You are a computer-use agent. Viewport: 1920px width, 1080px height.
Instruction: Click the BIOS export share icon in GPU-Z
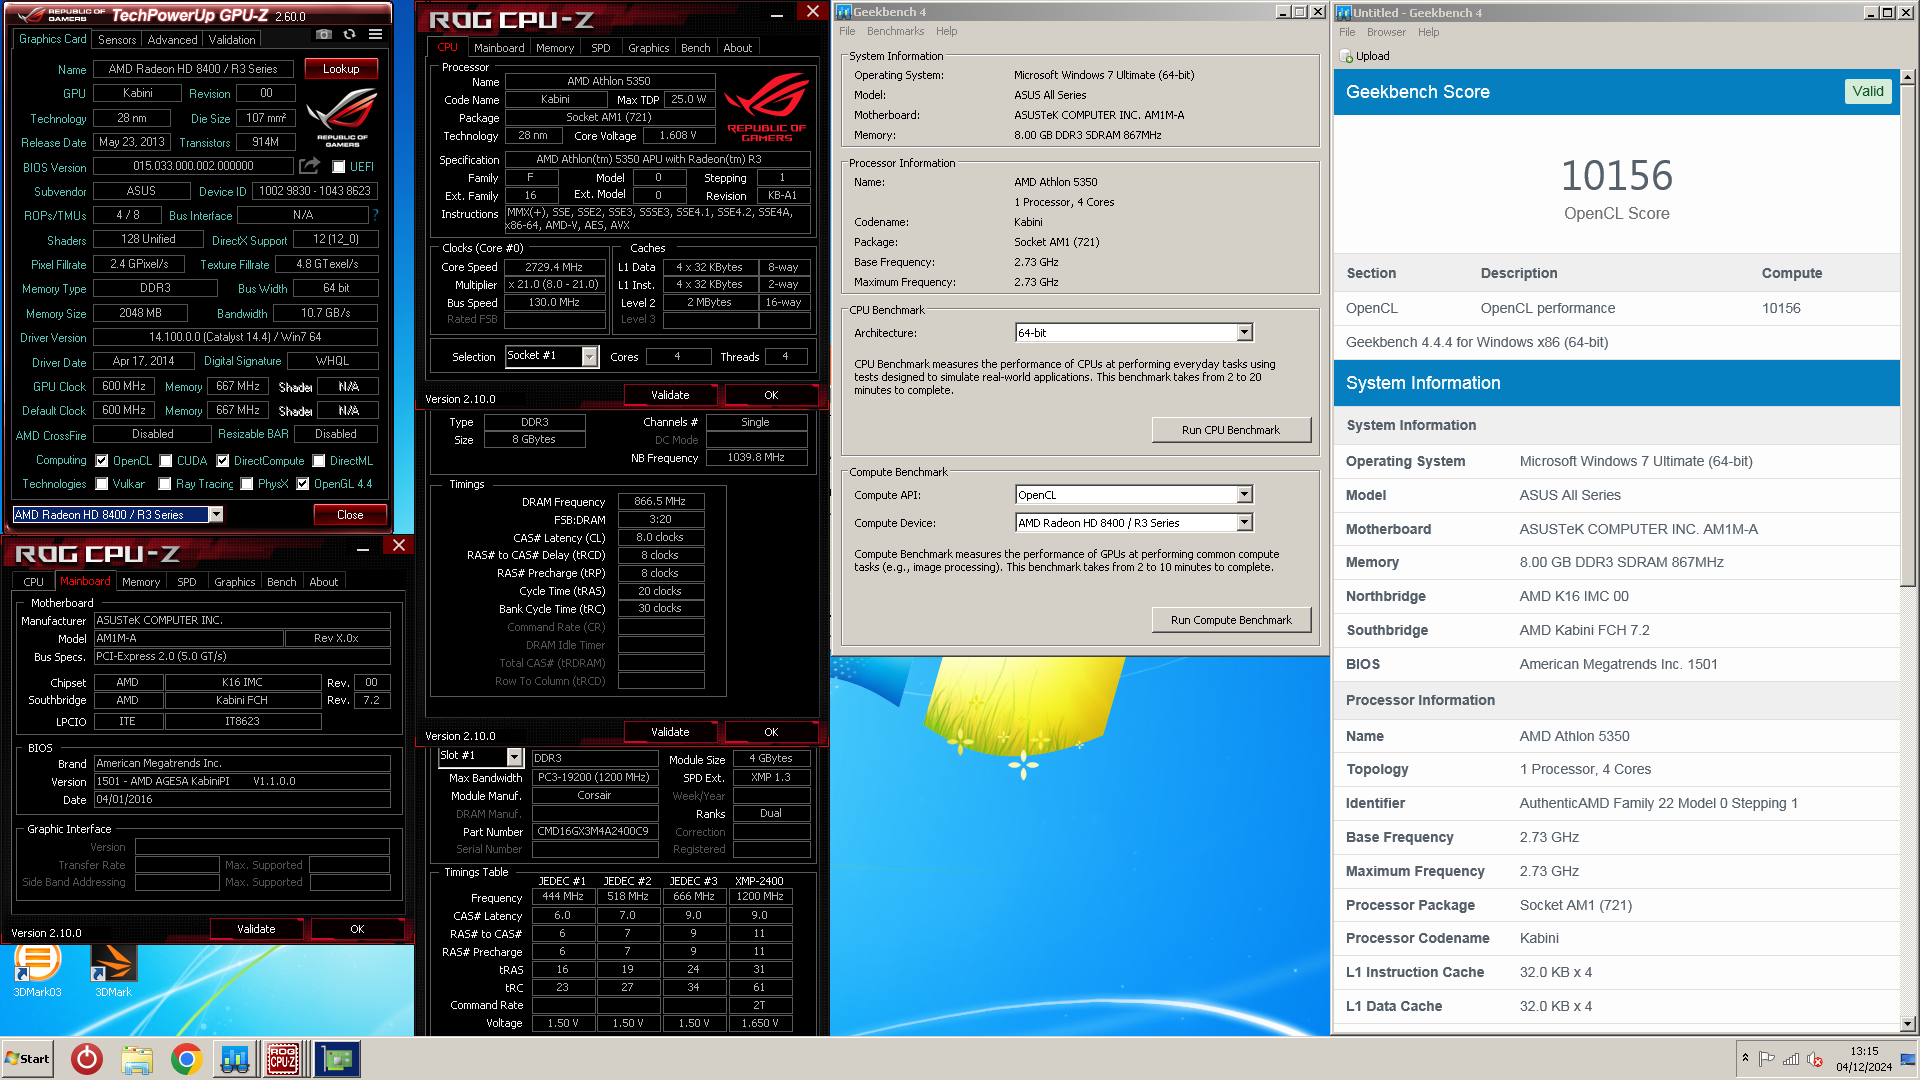pos(310,166)
